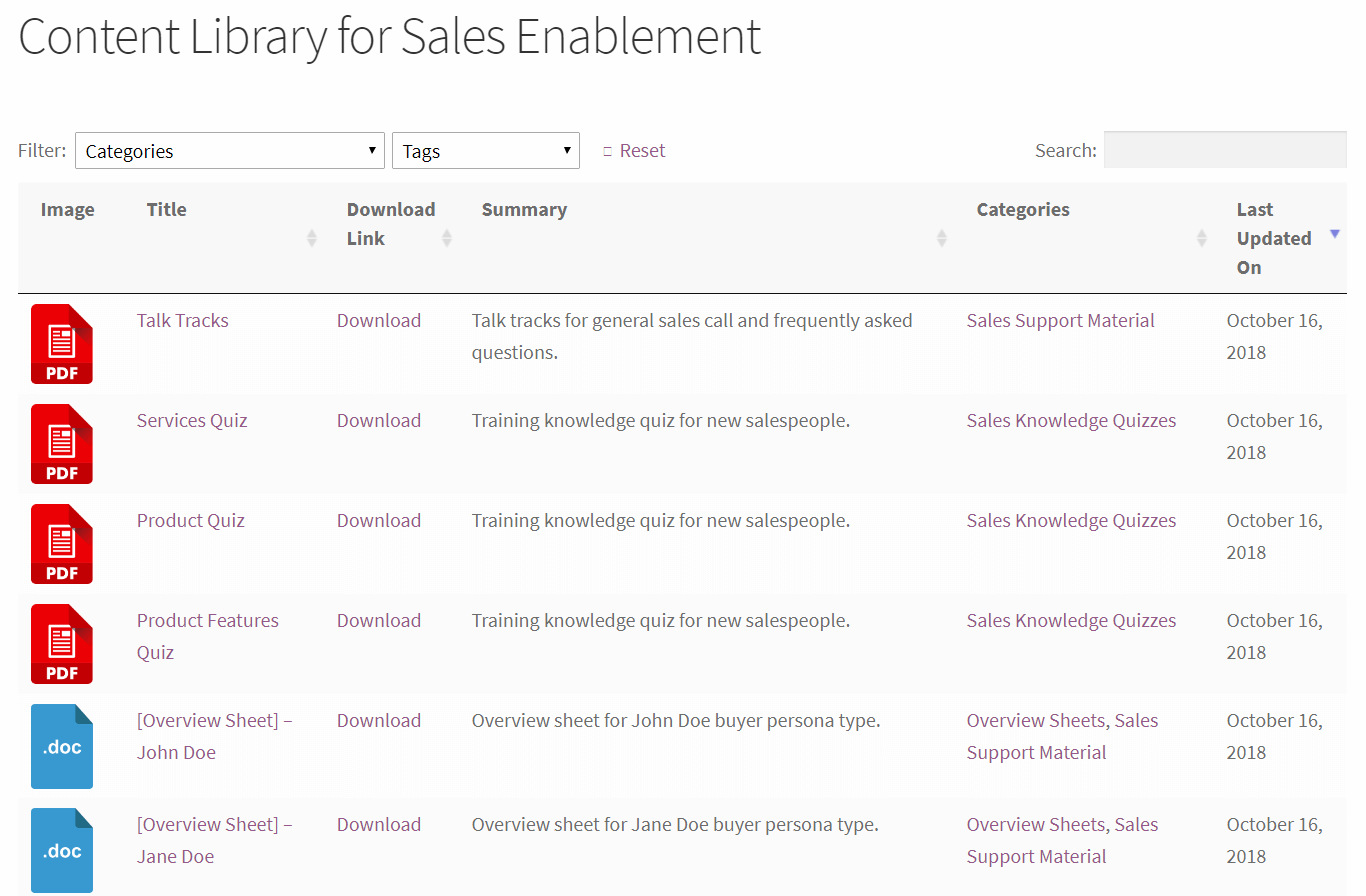Click the PDF icon for Talk Tracks

pyautogui.click(x=61, y=344)
